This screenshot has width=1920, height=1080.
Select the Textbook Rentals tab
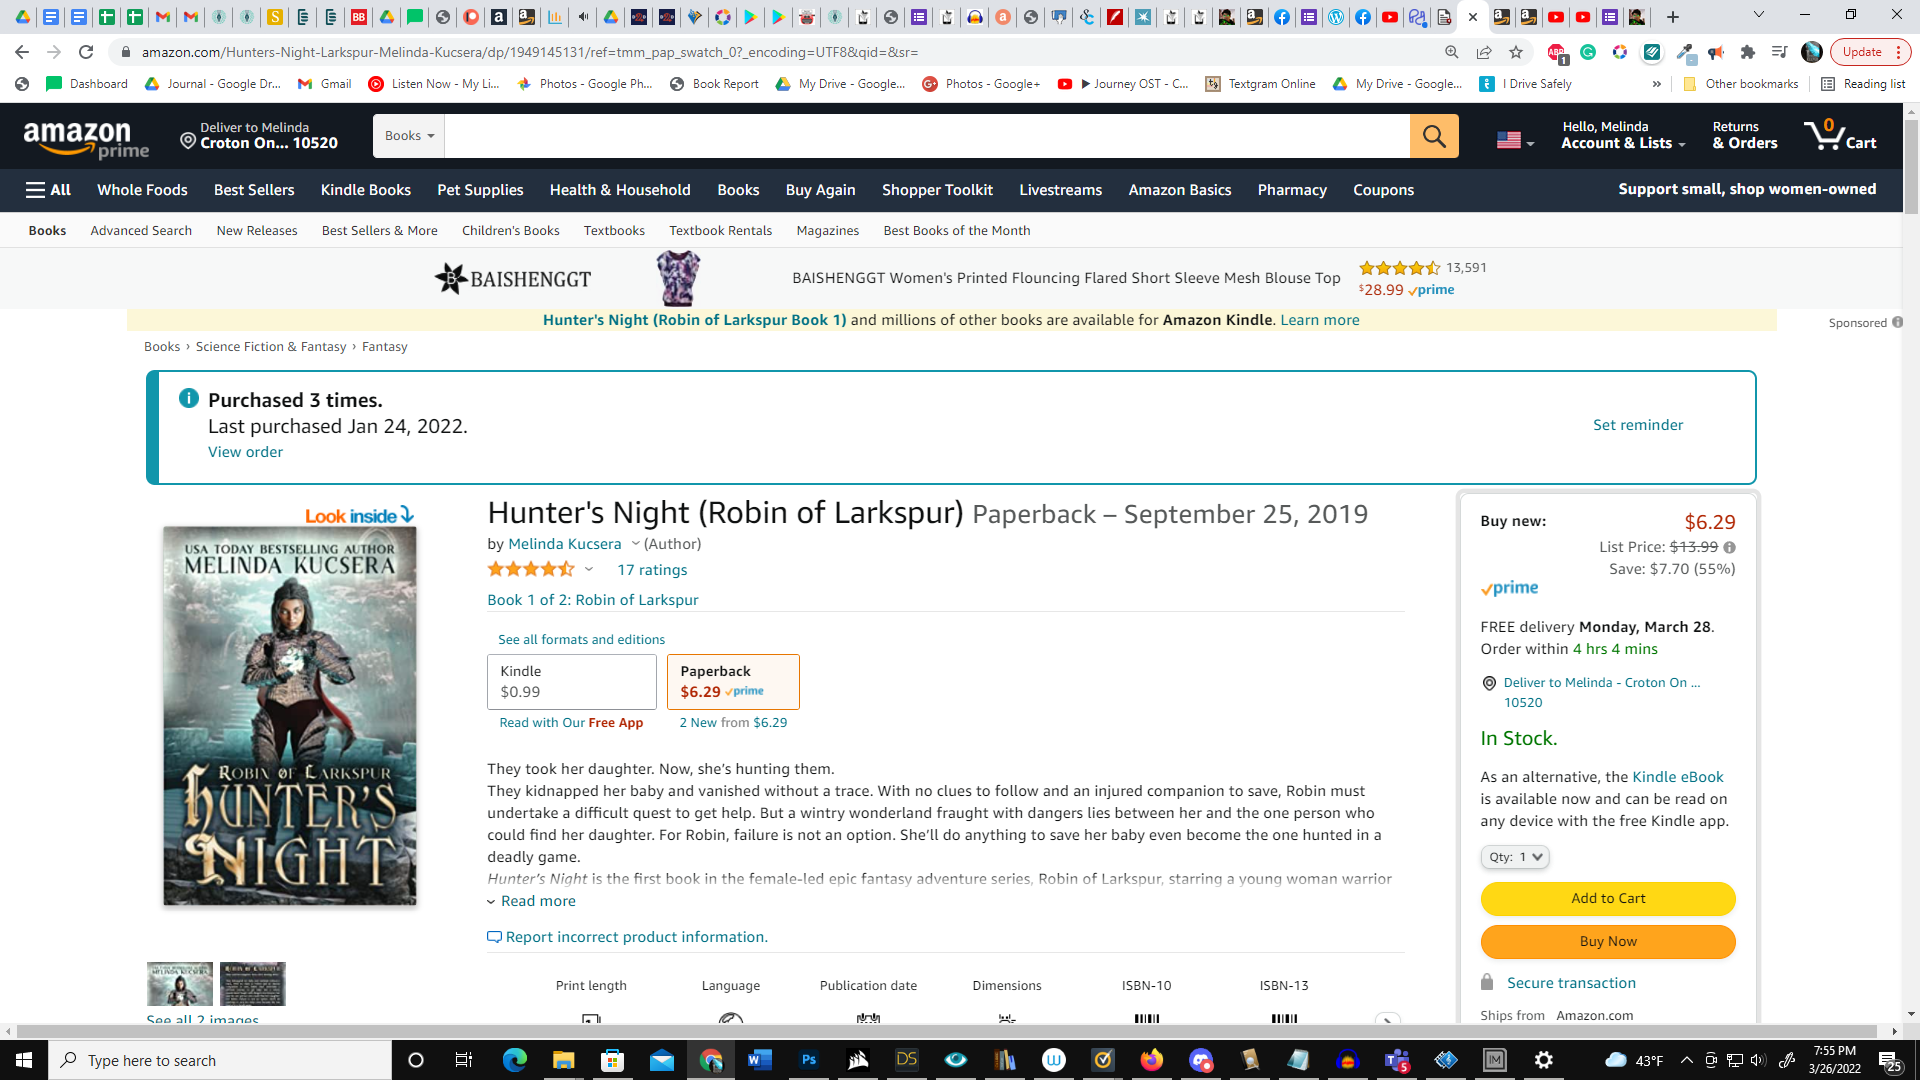tap(720, 231)
